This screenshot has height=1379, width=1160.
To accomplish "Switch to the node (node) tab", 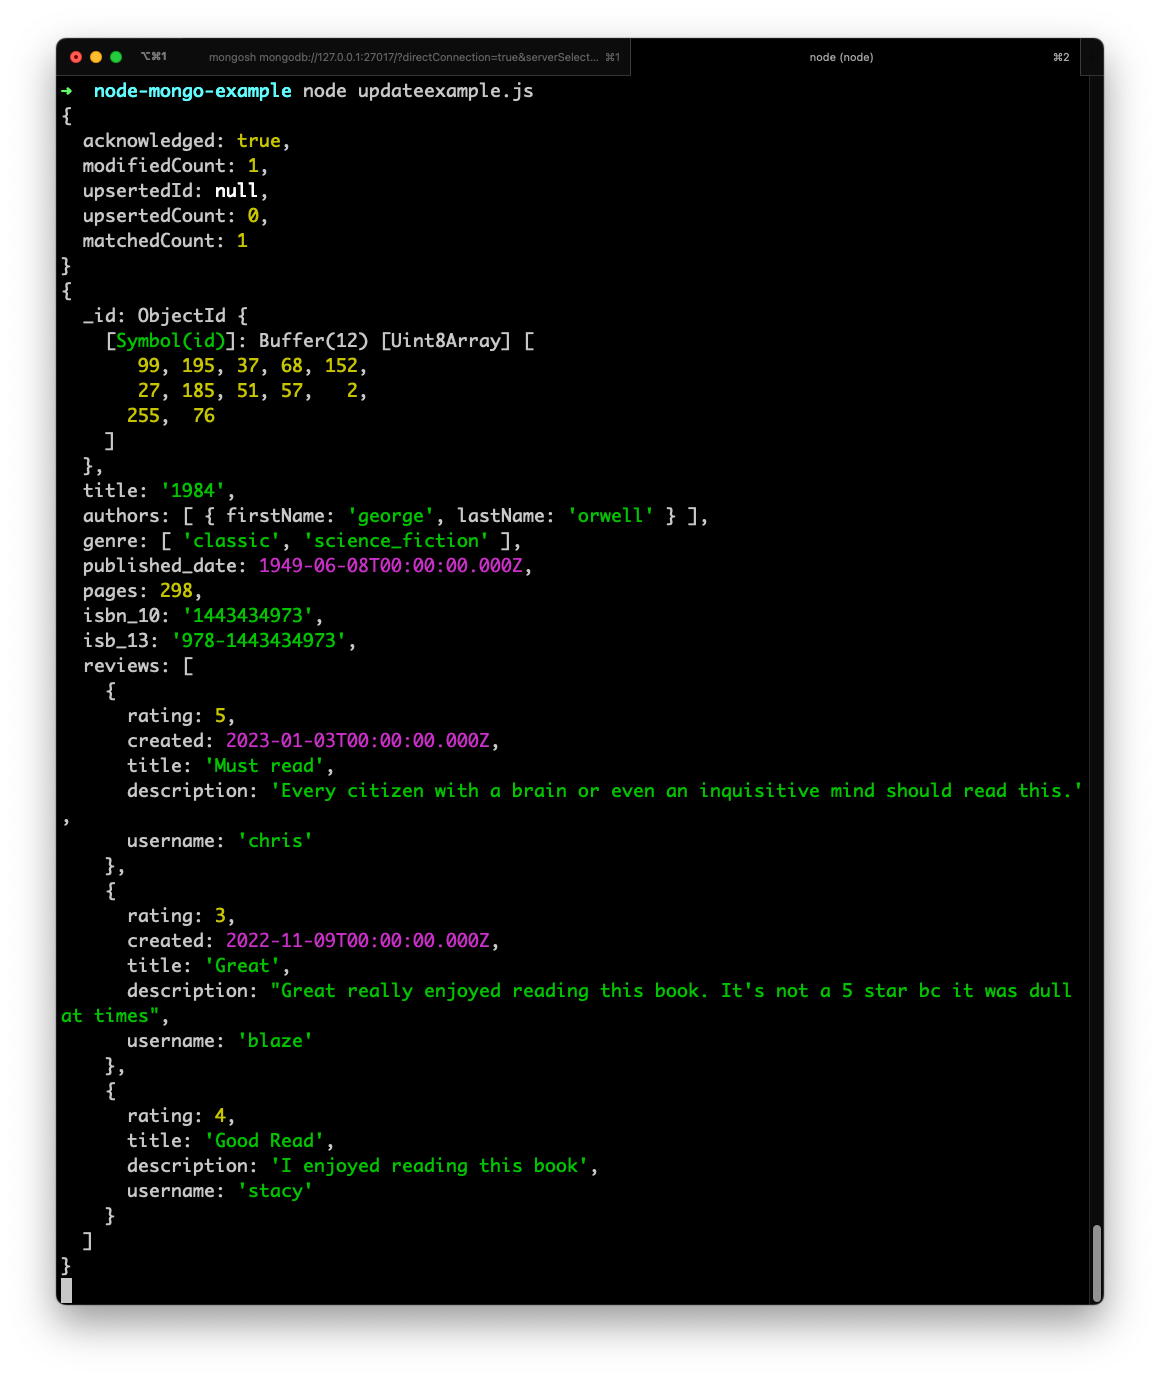I will [x=841, y=57].
